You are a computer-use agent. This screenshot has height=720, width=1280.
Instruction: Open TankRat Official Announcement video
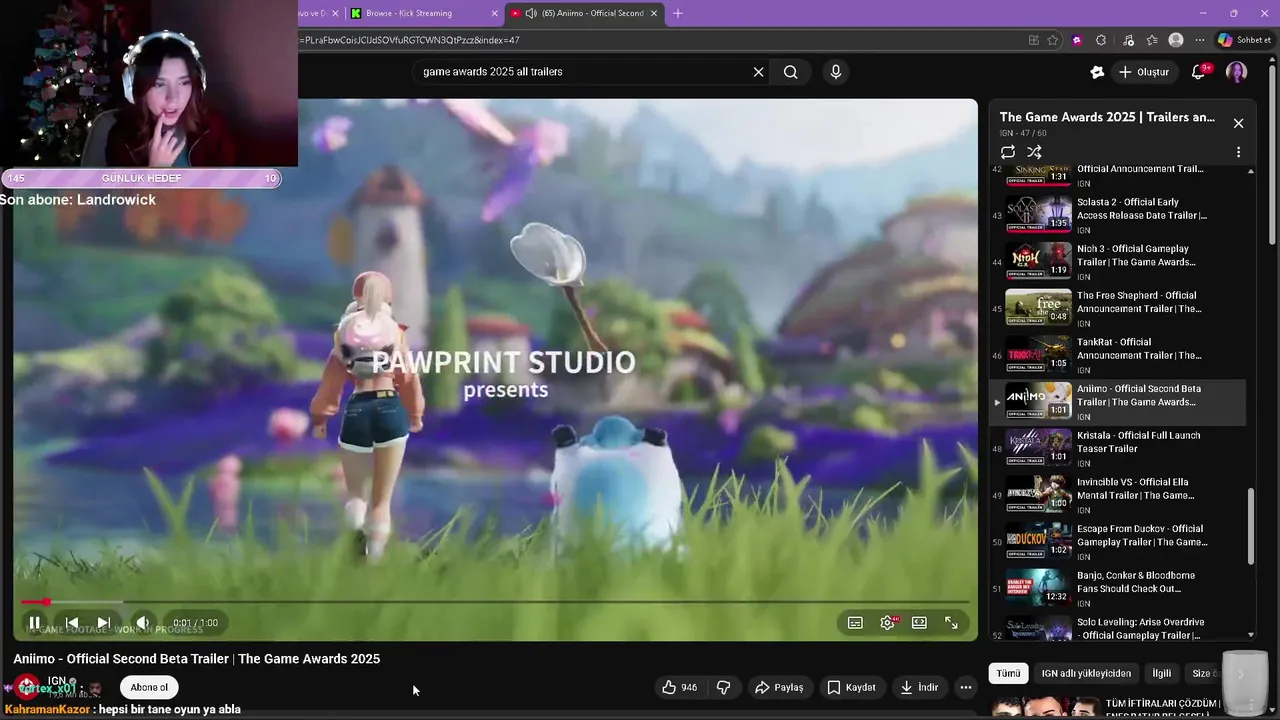click(1117, 355)
